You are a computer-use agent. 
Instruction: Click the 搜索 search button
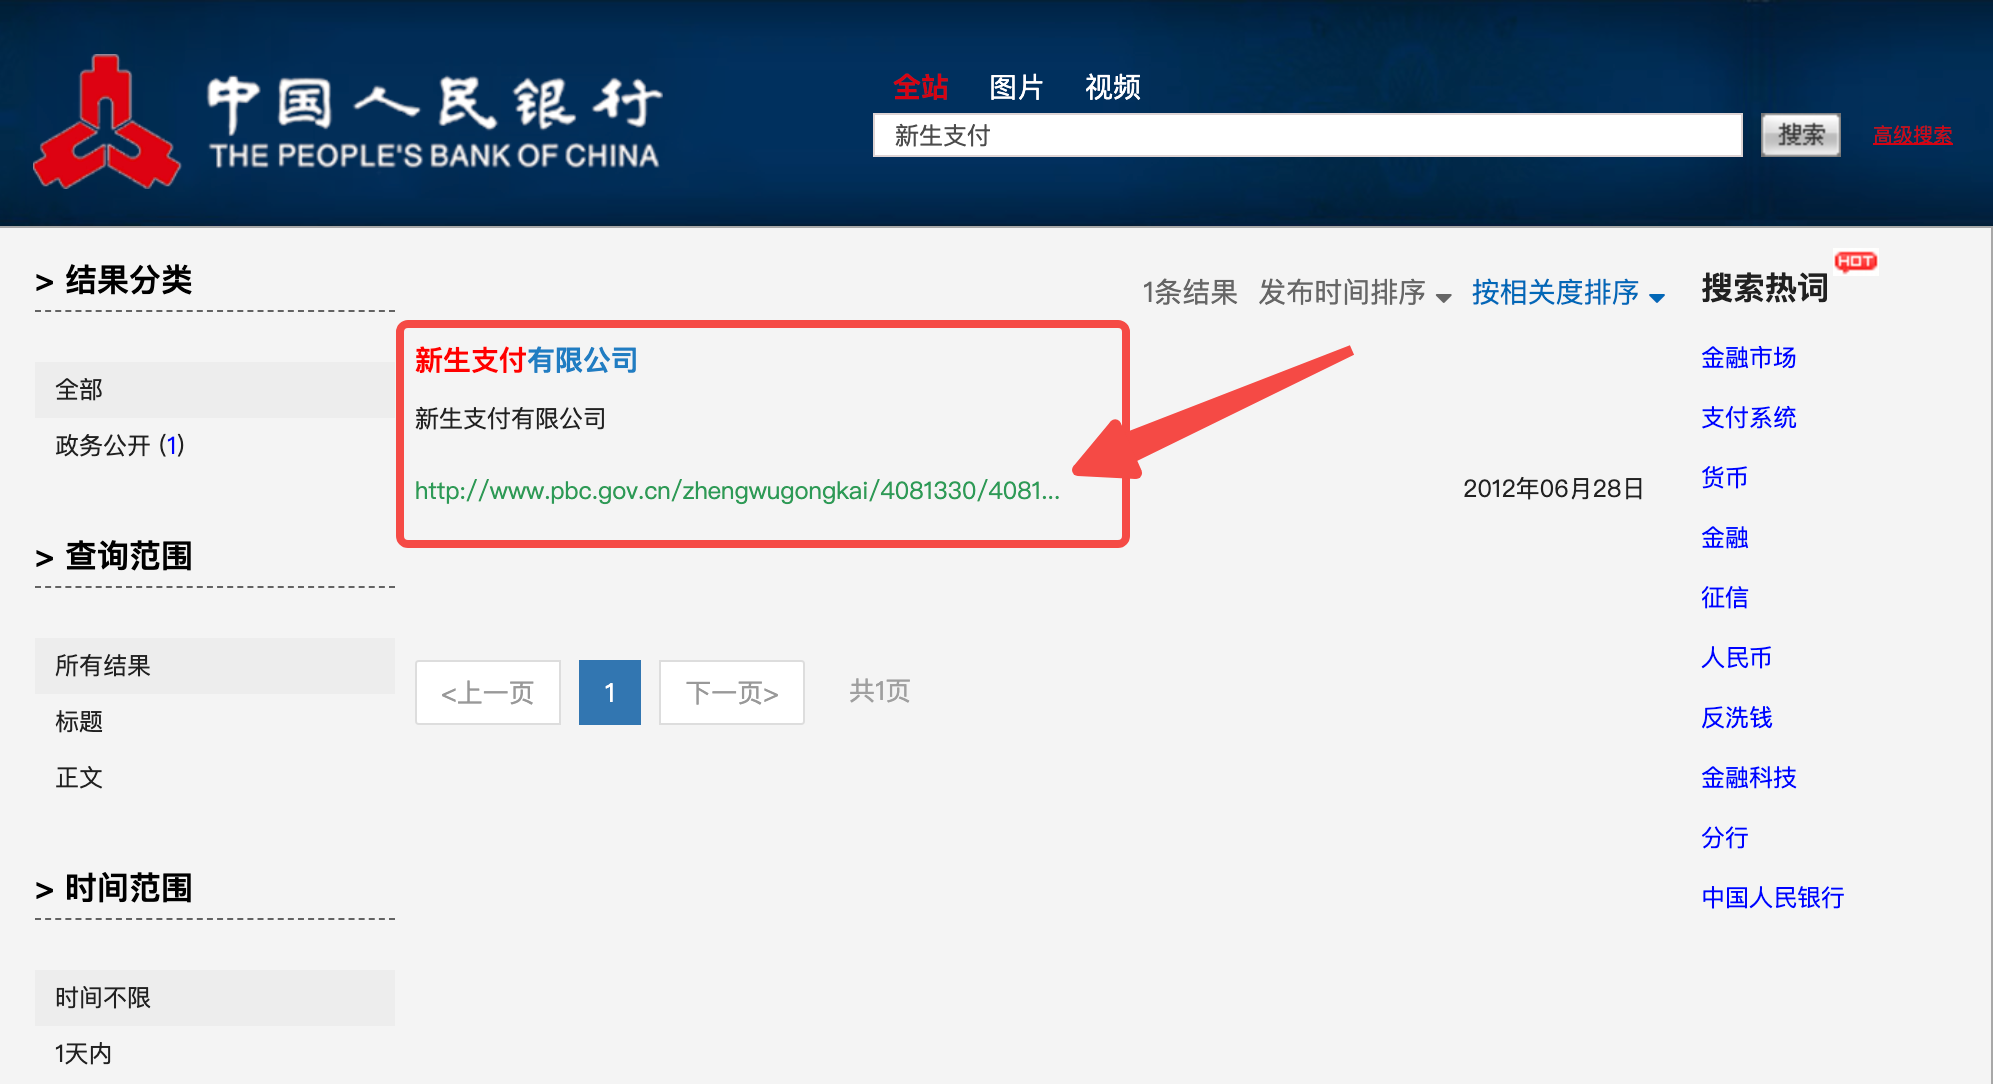click(1801, 135)
